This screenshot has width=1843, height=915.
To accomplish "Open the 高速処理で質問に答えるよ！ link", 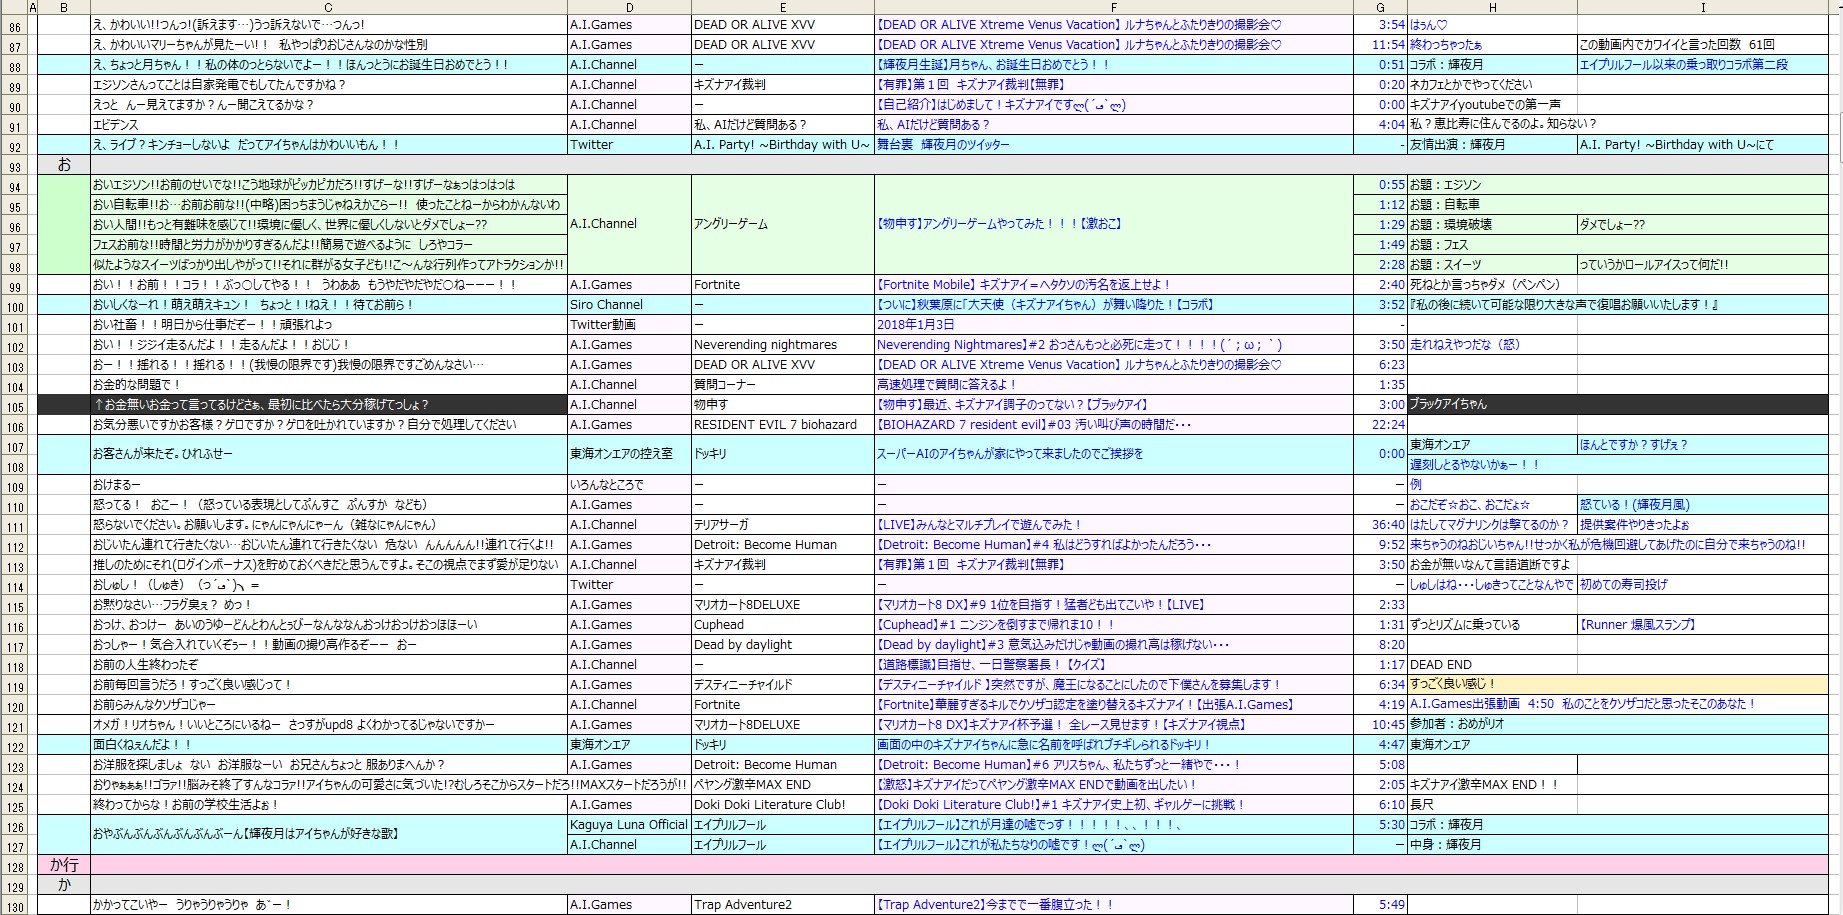I will [946, 385].
